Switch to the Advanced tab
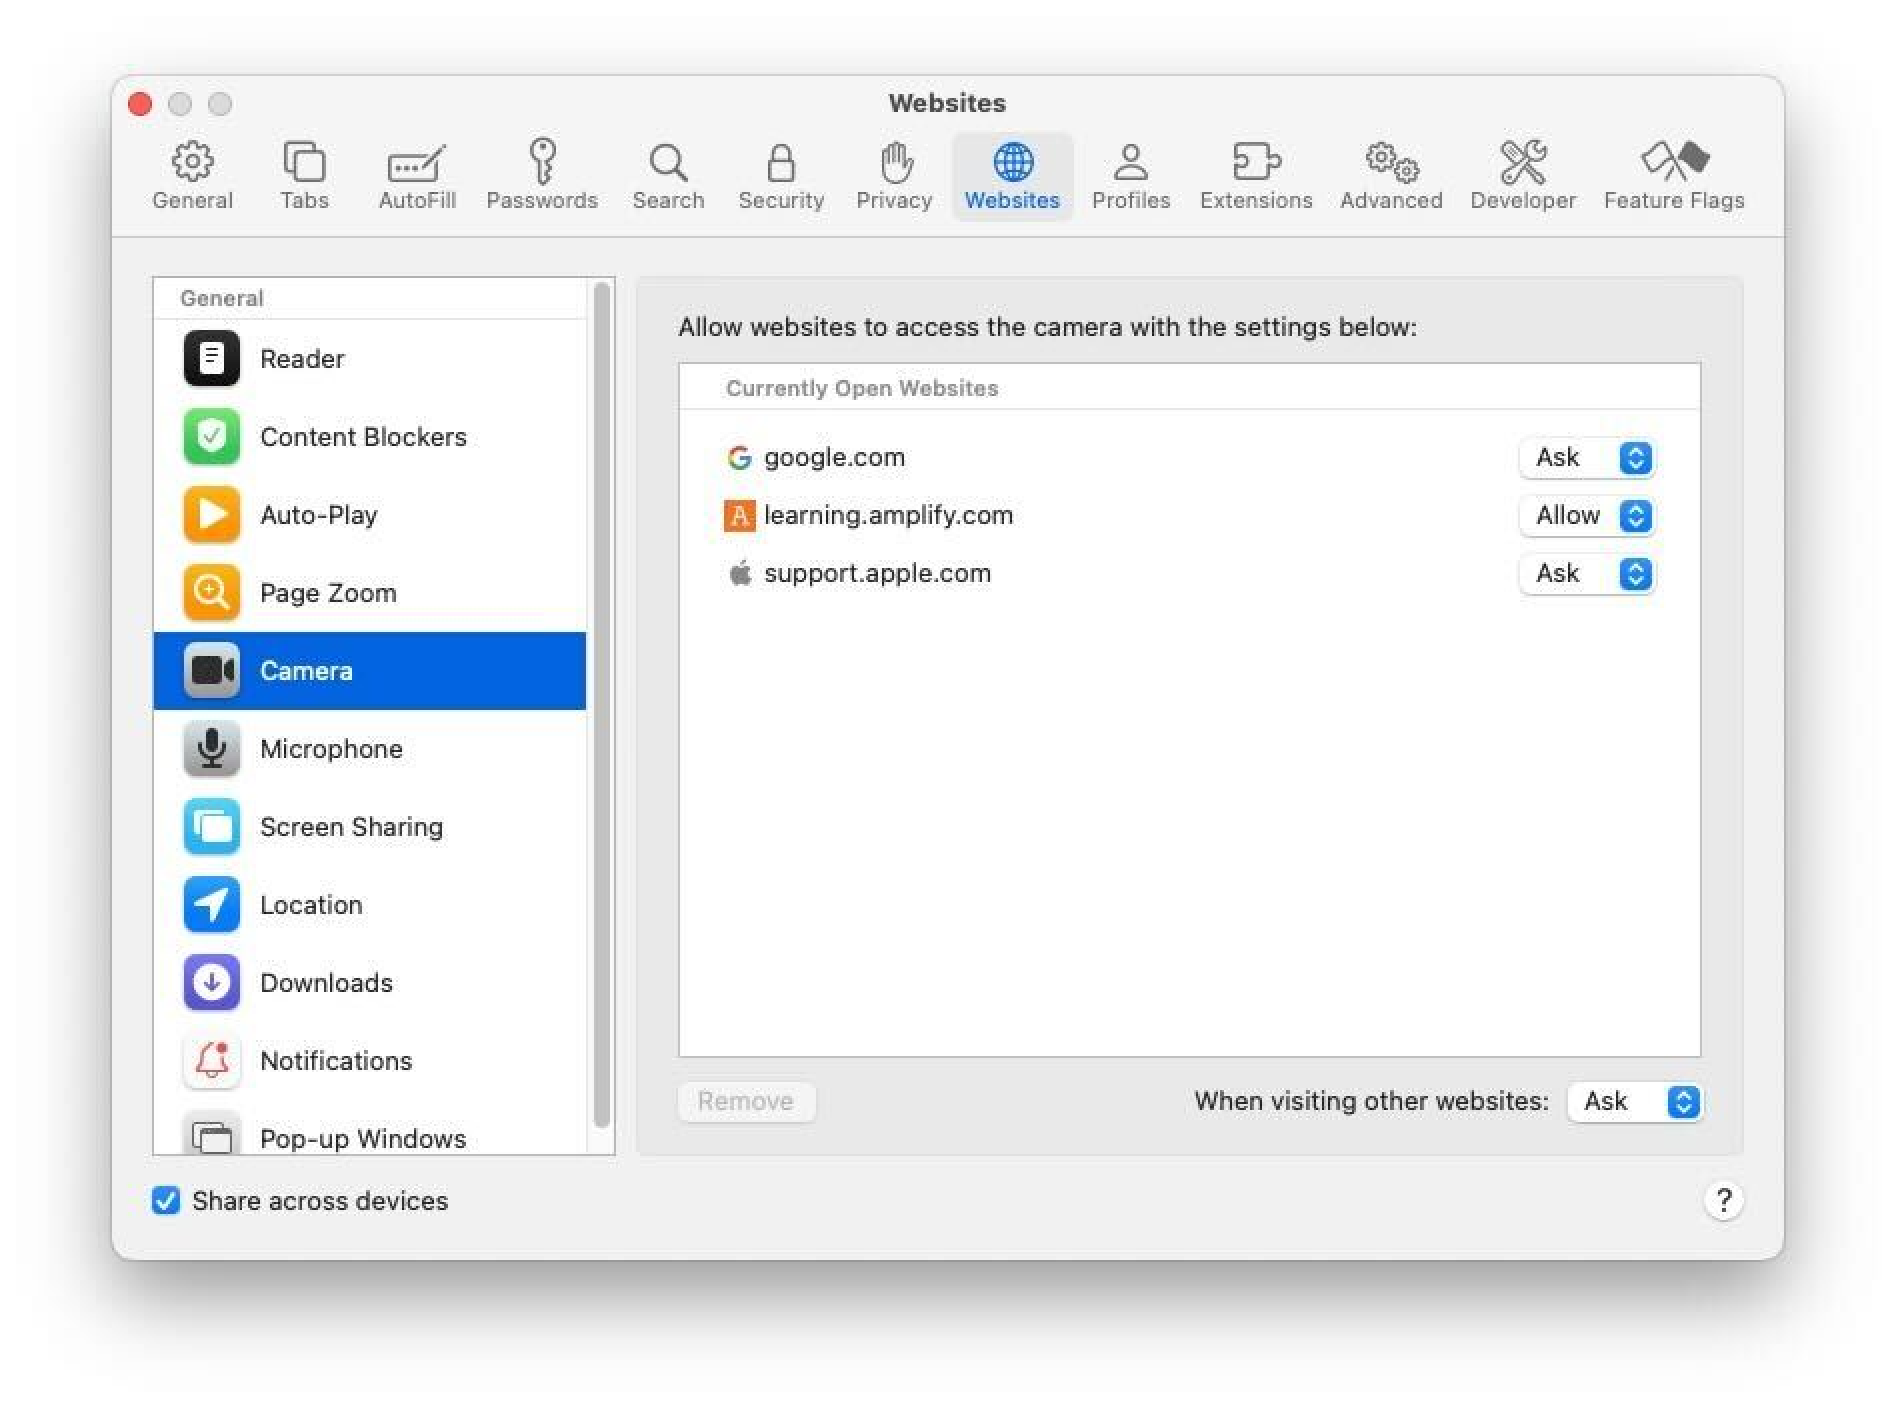 [x=1391, y=175]
